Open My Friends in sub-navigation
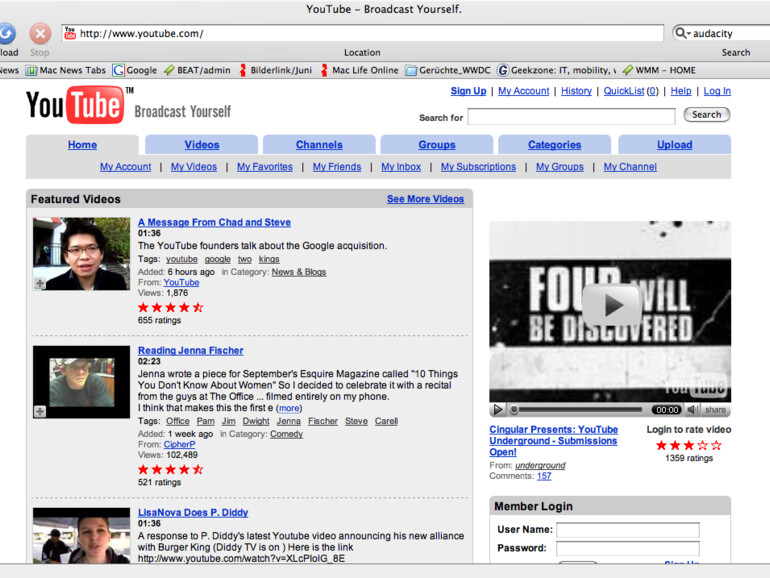Image resolution: width=770 pixels, height=578 pixels. [x=337, y=167]
